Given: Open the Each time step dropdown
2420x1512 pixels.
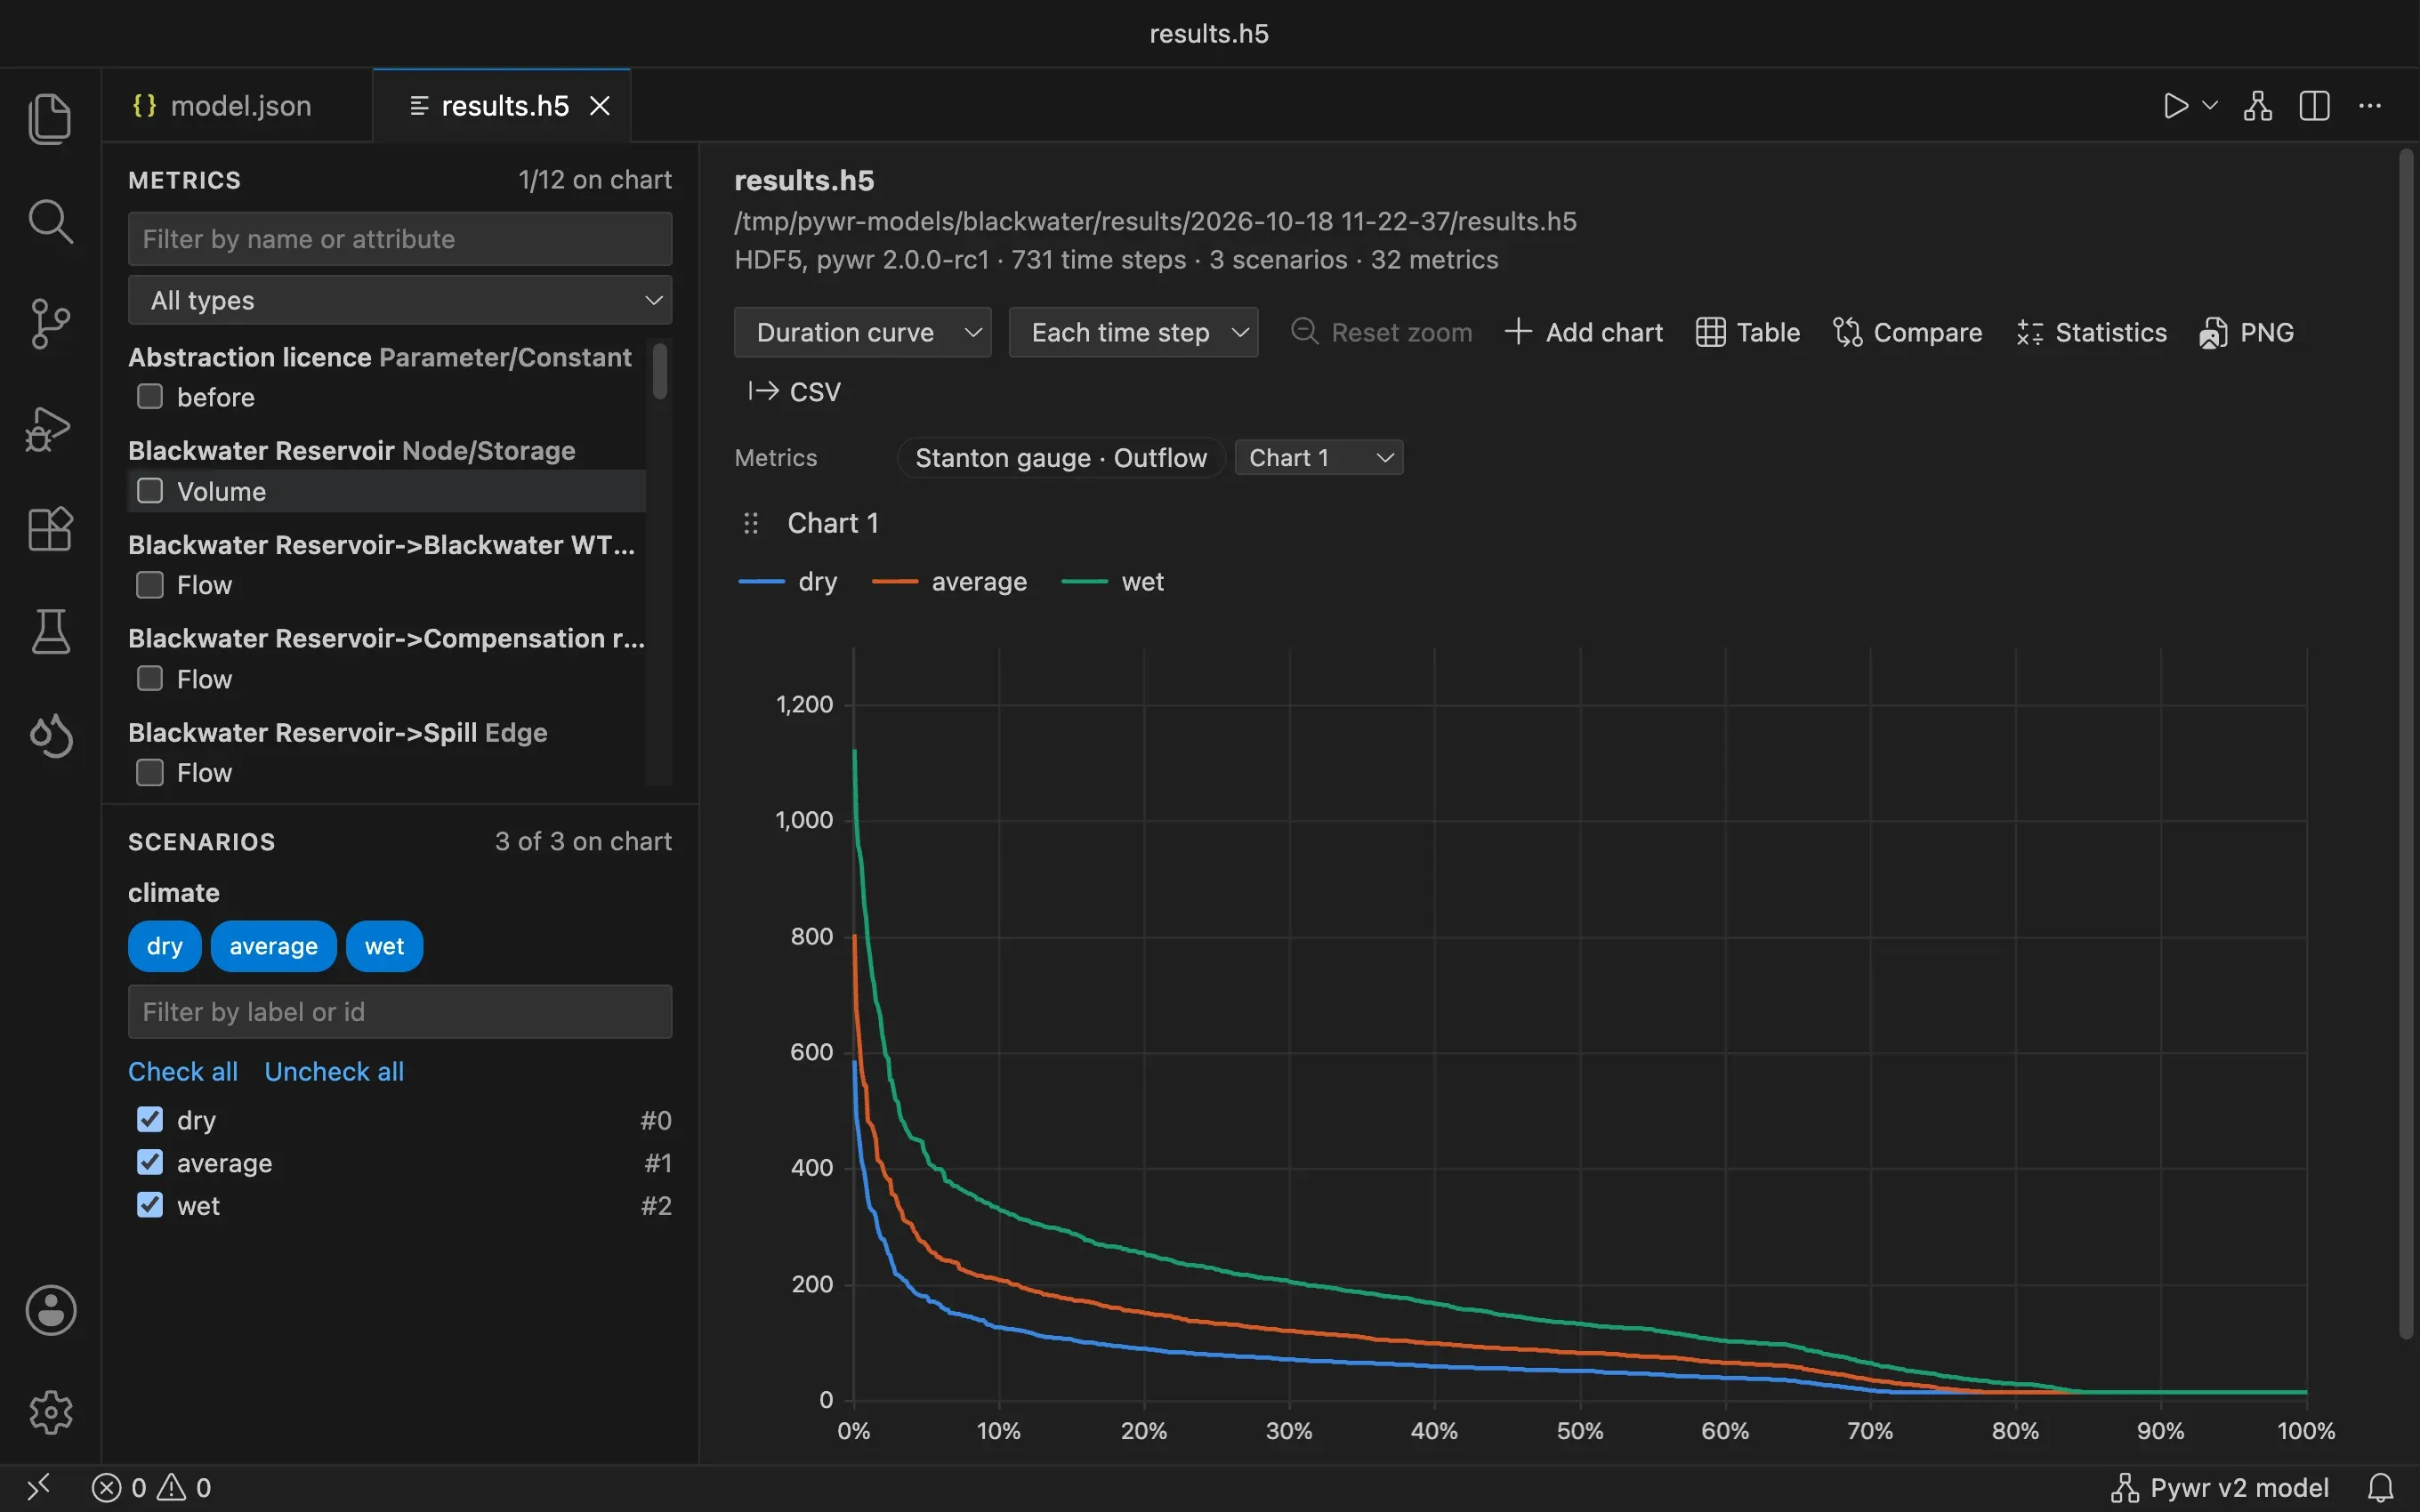Looking at the screenshot, I should click(x=1133, y=332).
